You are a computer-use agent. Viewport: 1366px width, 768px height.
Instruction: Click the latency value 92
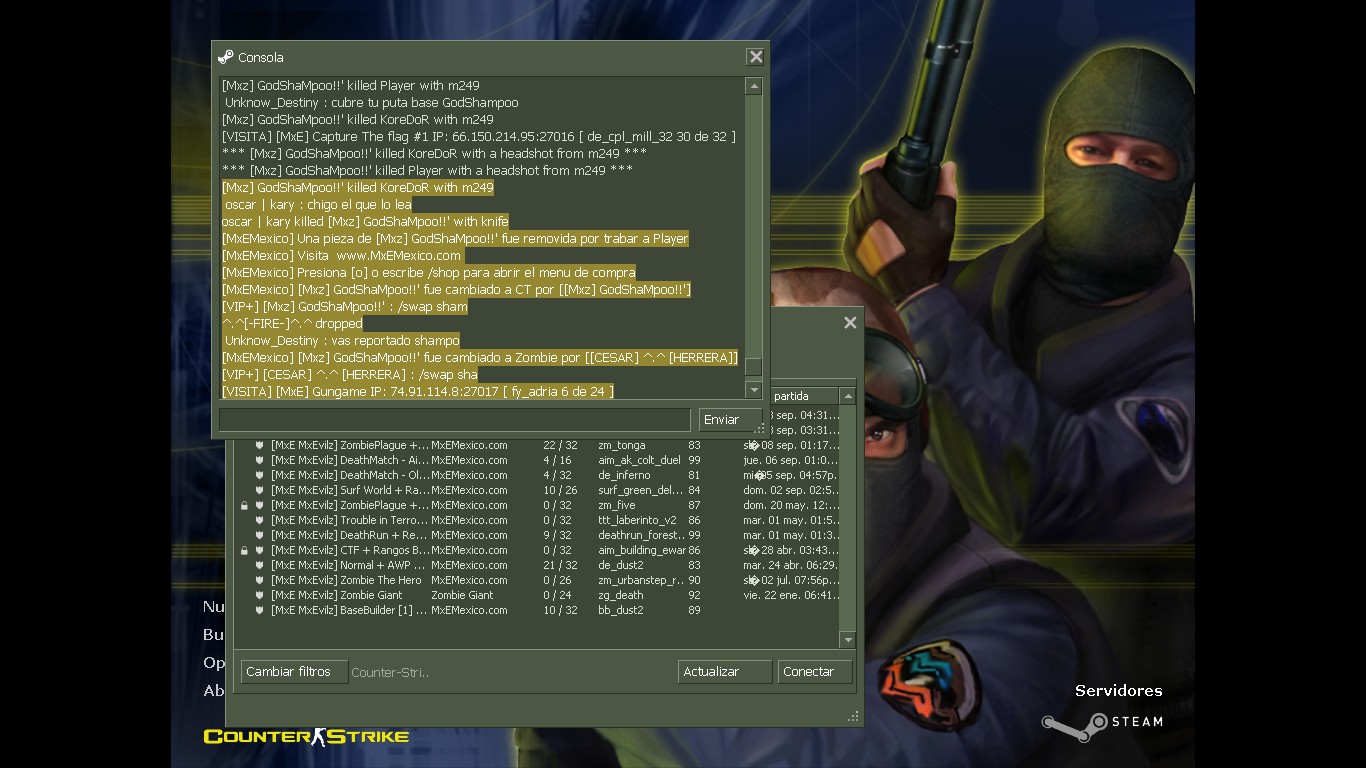coord(694,595)
